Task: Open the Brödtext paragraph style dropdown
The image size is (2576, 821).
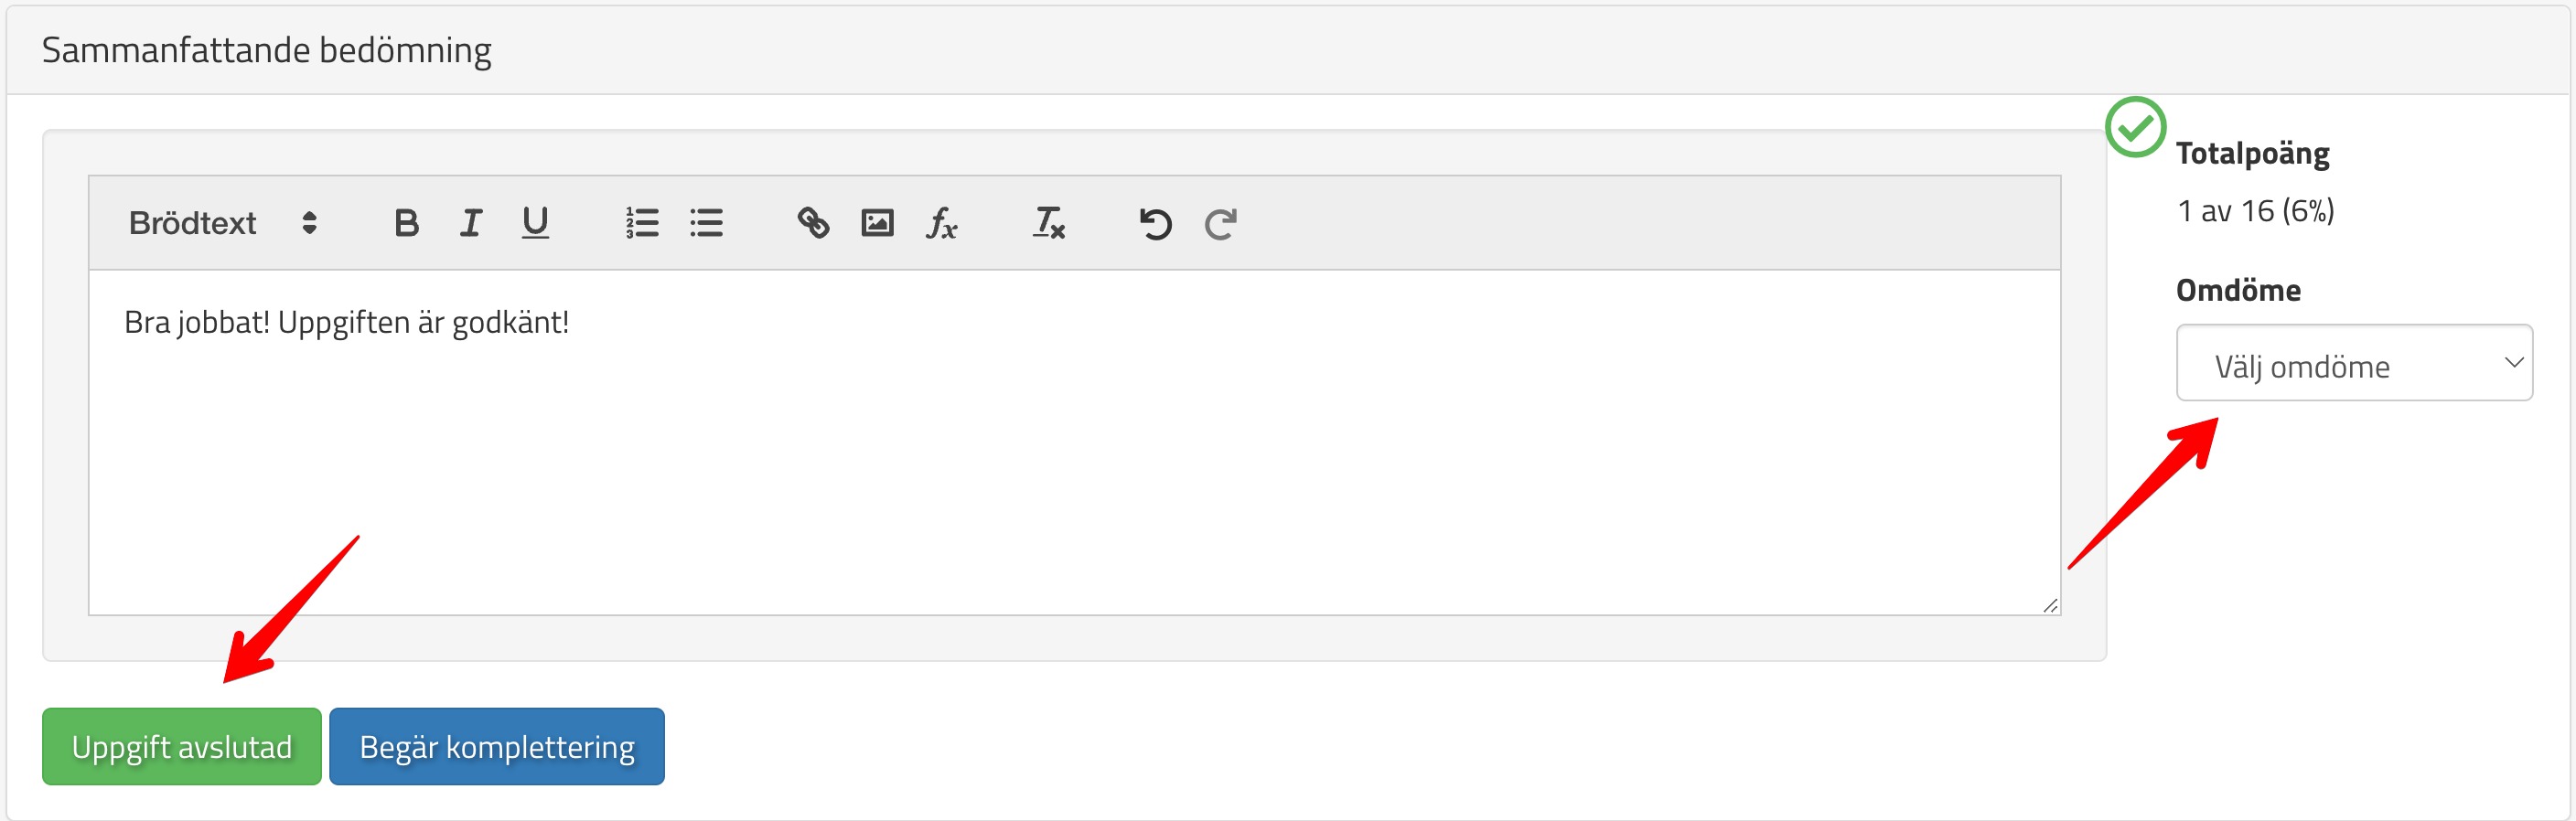Action: pos(223,223)
